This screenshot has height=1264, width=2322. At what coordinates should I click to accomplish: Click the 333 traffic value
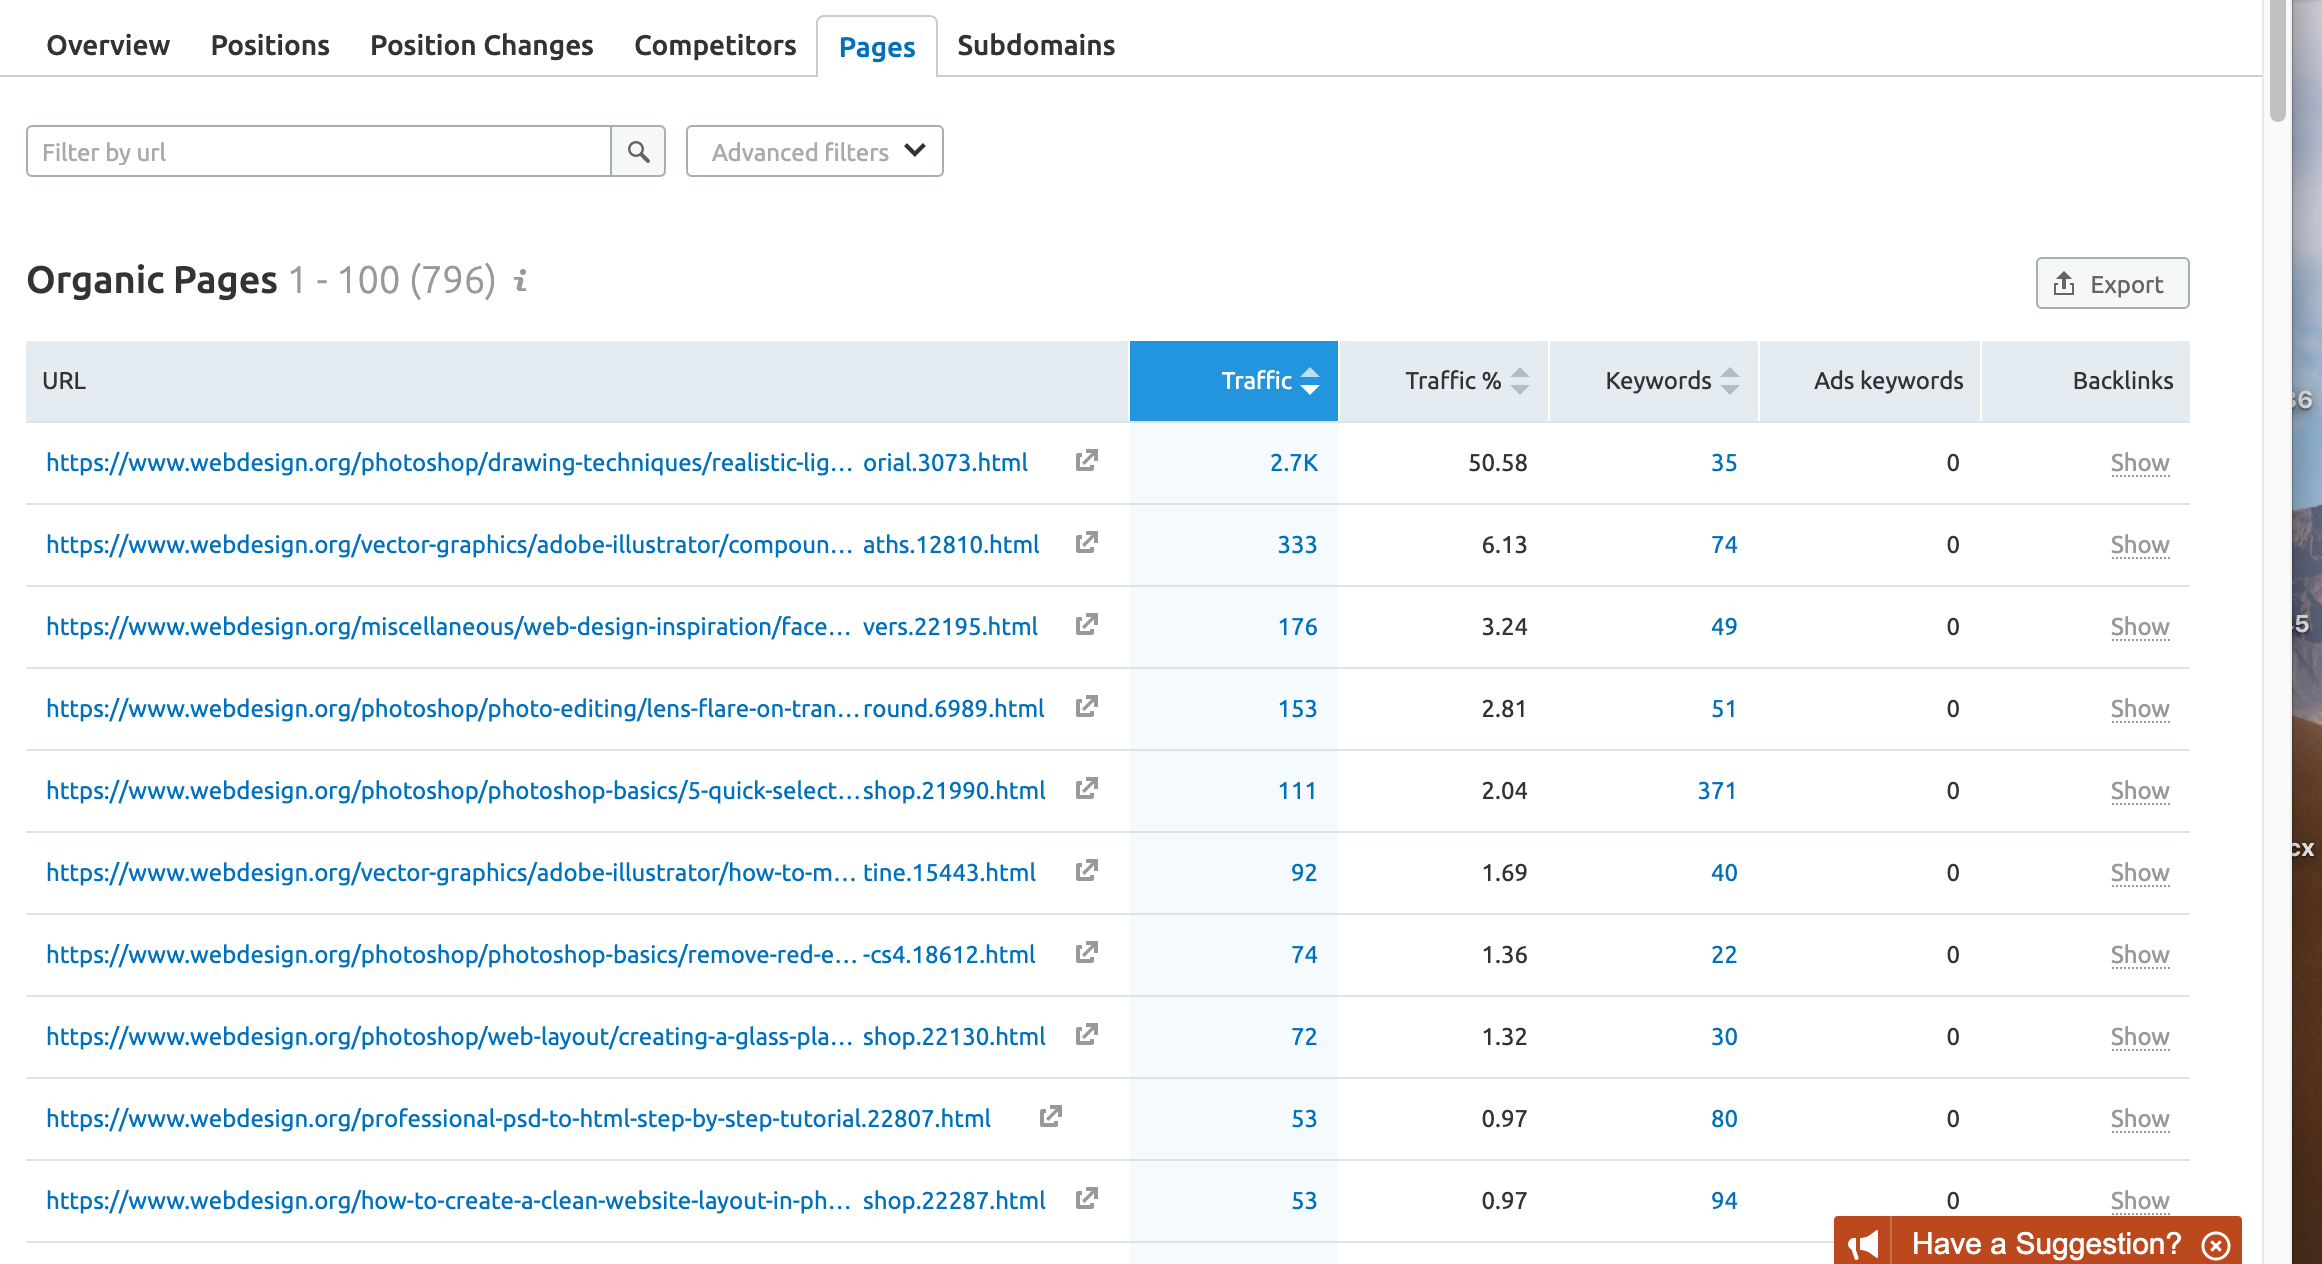tap(1297, 545)
